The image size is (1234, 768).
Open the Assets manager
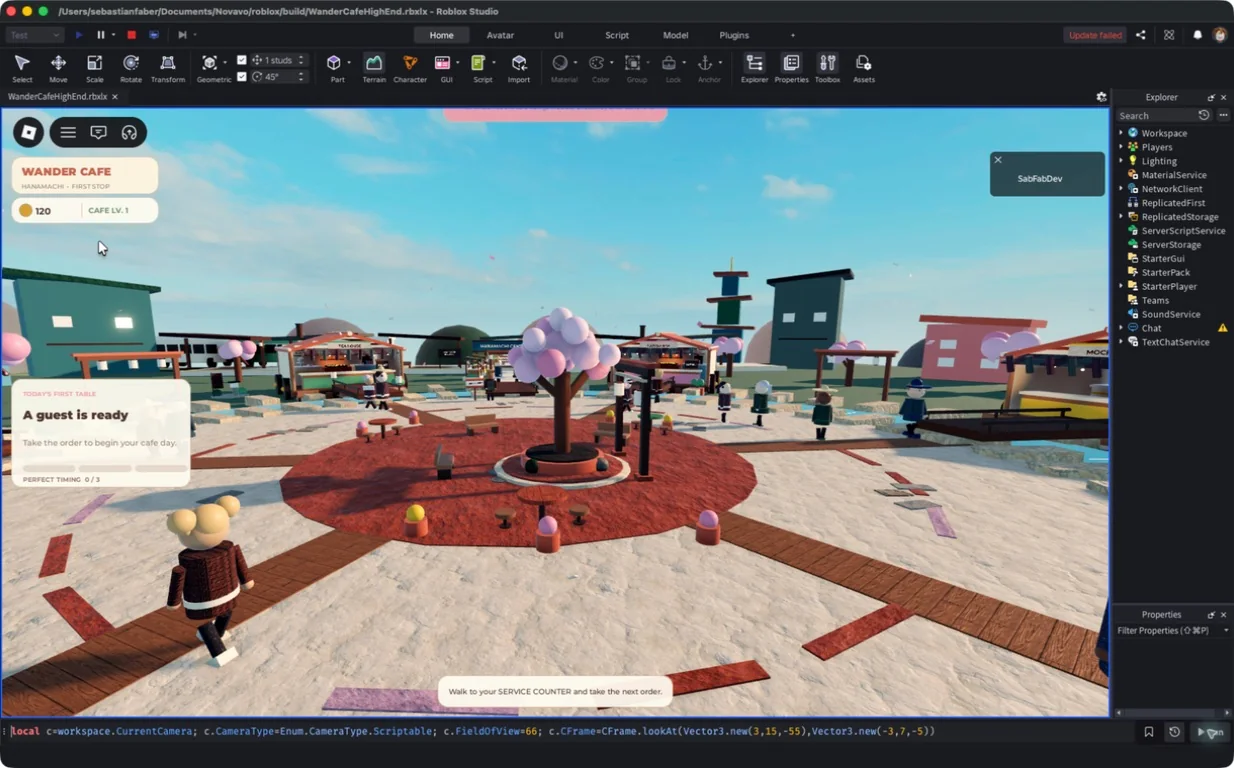point(864,68)
